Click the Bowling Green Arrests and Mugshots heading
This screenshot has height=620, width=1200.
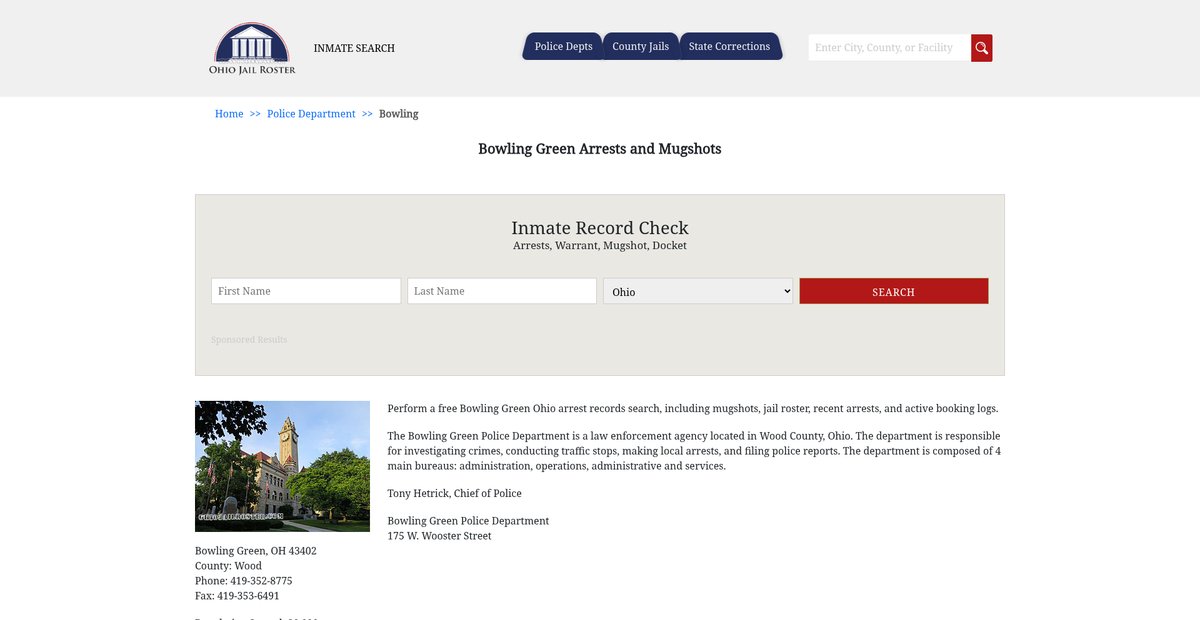pyautogui.click(x=599, y=149)
